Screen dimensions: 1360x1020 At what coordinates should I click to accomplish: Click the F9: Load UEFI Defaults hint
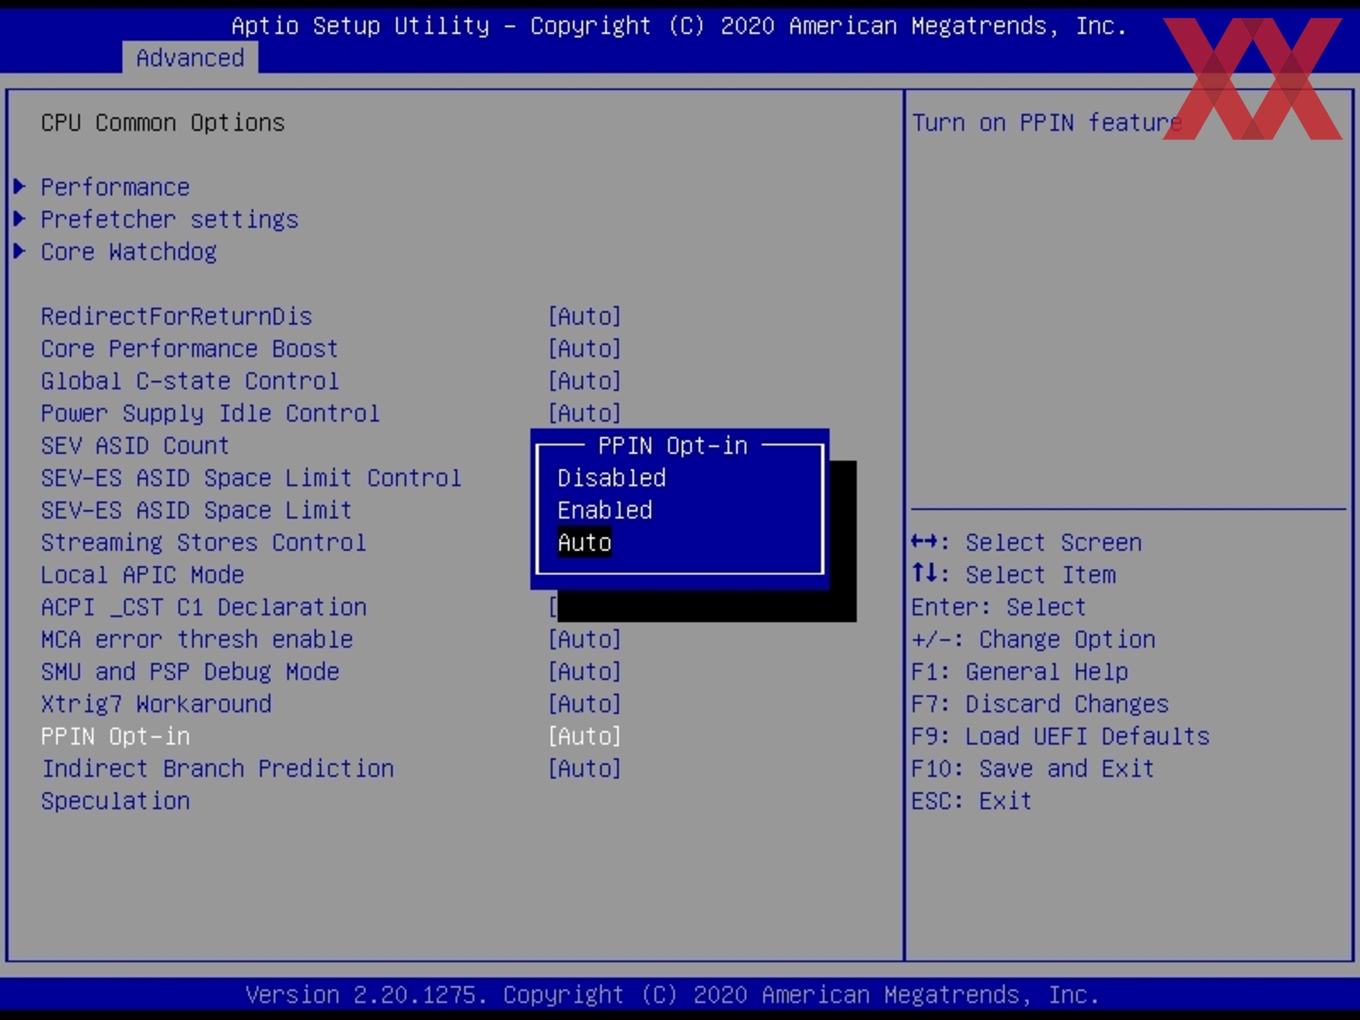tap(1060, 736)
